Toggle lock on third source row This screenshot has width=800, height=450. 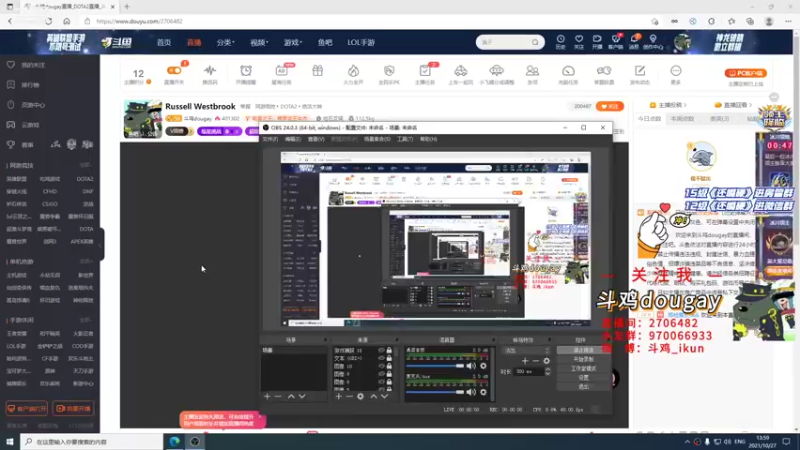click(x=389, y=366)
